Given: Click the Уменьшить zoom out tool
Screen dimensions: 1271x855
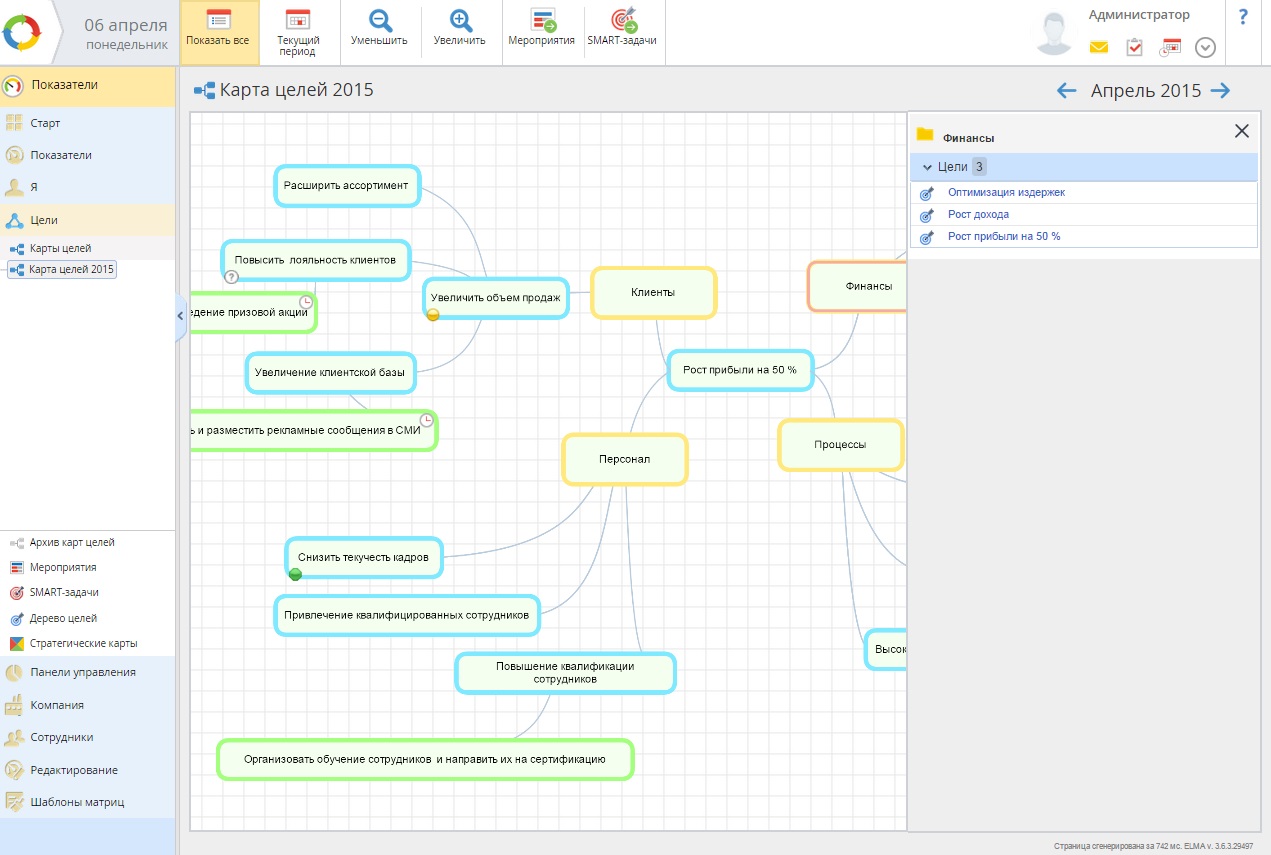Looking at the screenshot, I should click(x=379, y=28).
